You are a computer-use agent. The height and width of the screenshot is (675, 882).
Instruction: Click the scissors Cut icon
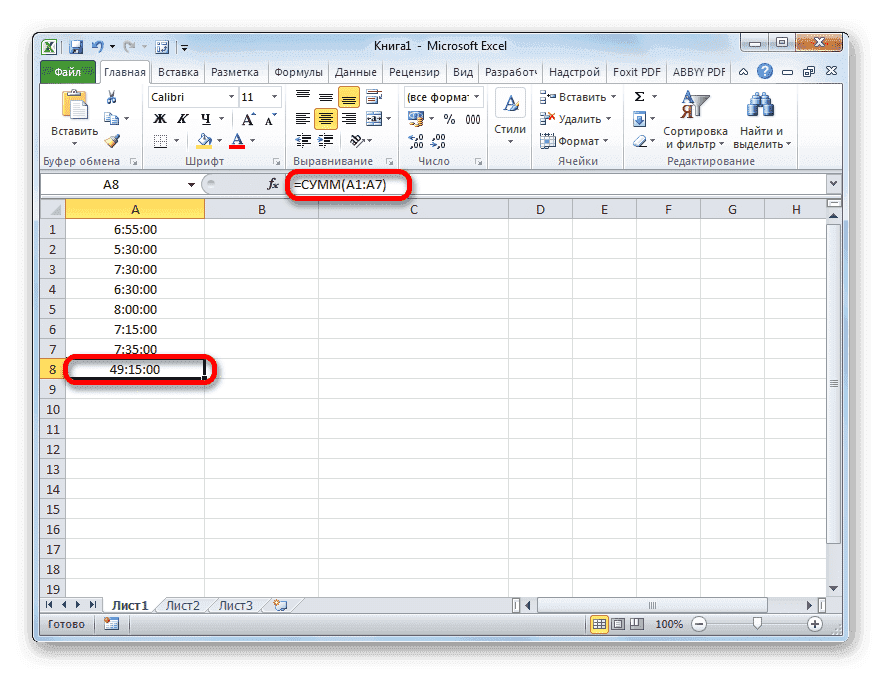[112, 96]
